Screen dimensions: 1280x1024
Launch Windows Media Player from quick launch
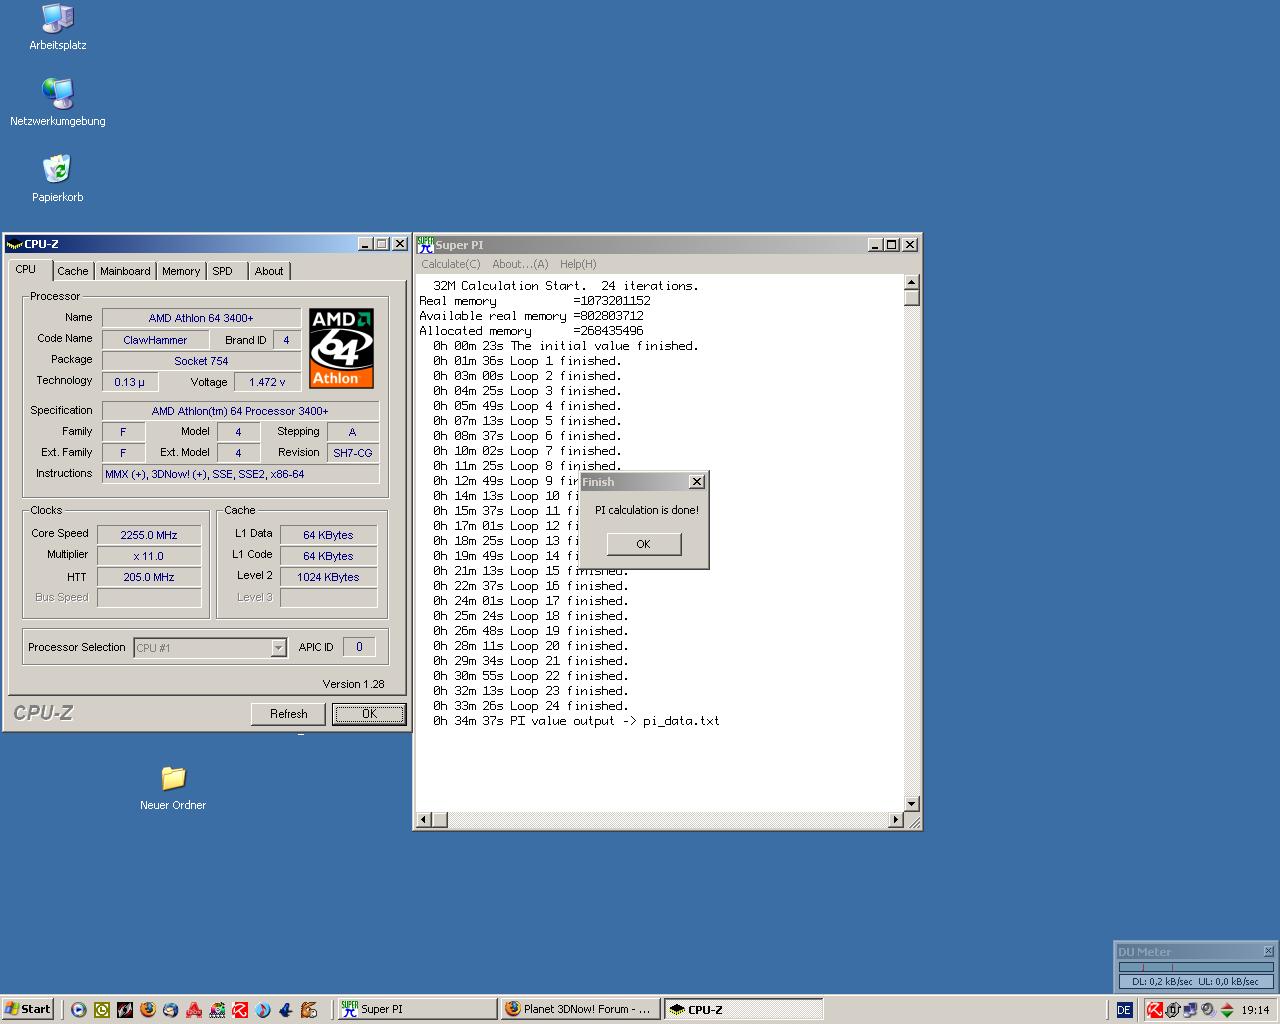tap(78, 1010)
